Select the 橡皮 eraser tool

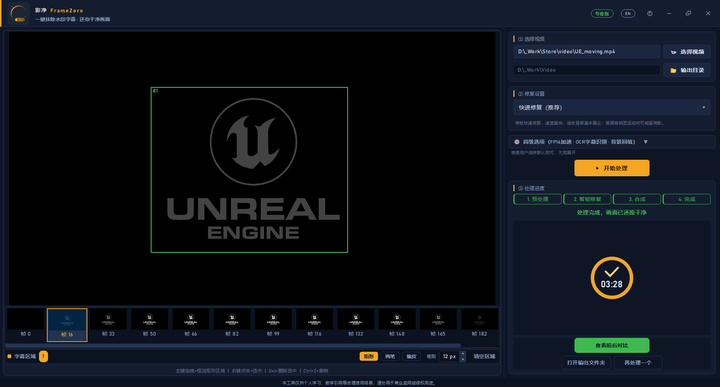coord(411,356)
